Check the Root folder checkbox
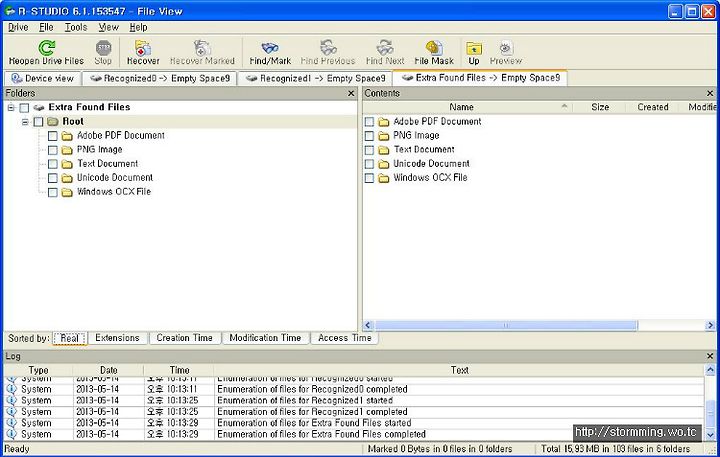Viewport: 720px width, 457px height. point(39,122)
